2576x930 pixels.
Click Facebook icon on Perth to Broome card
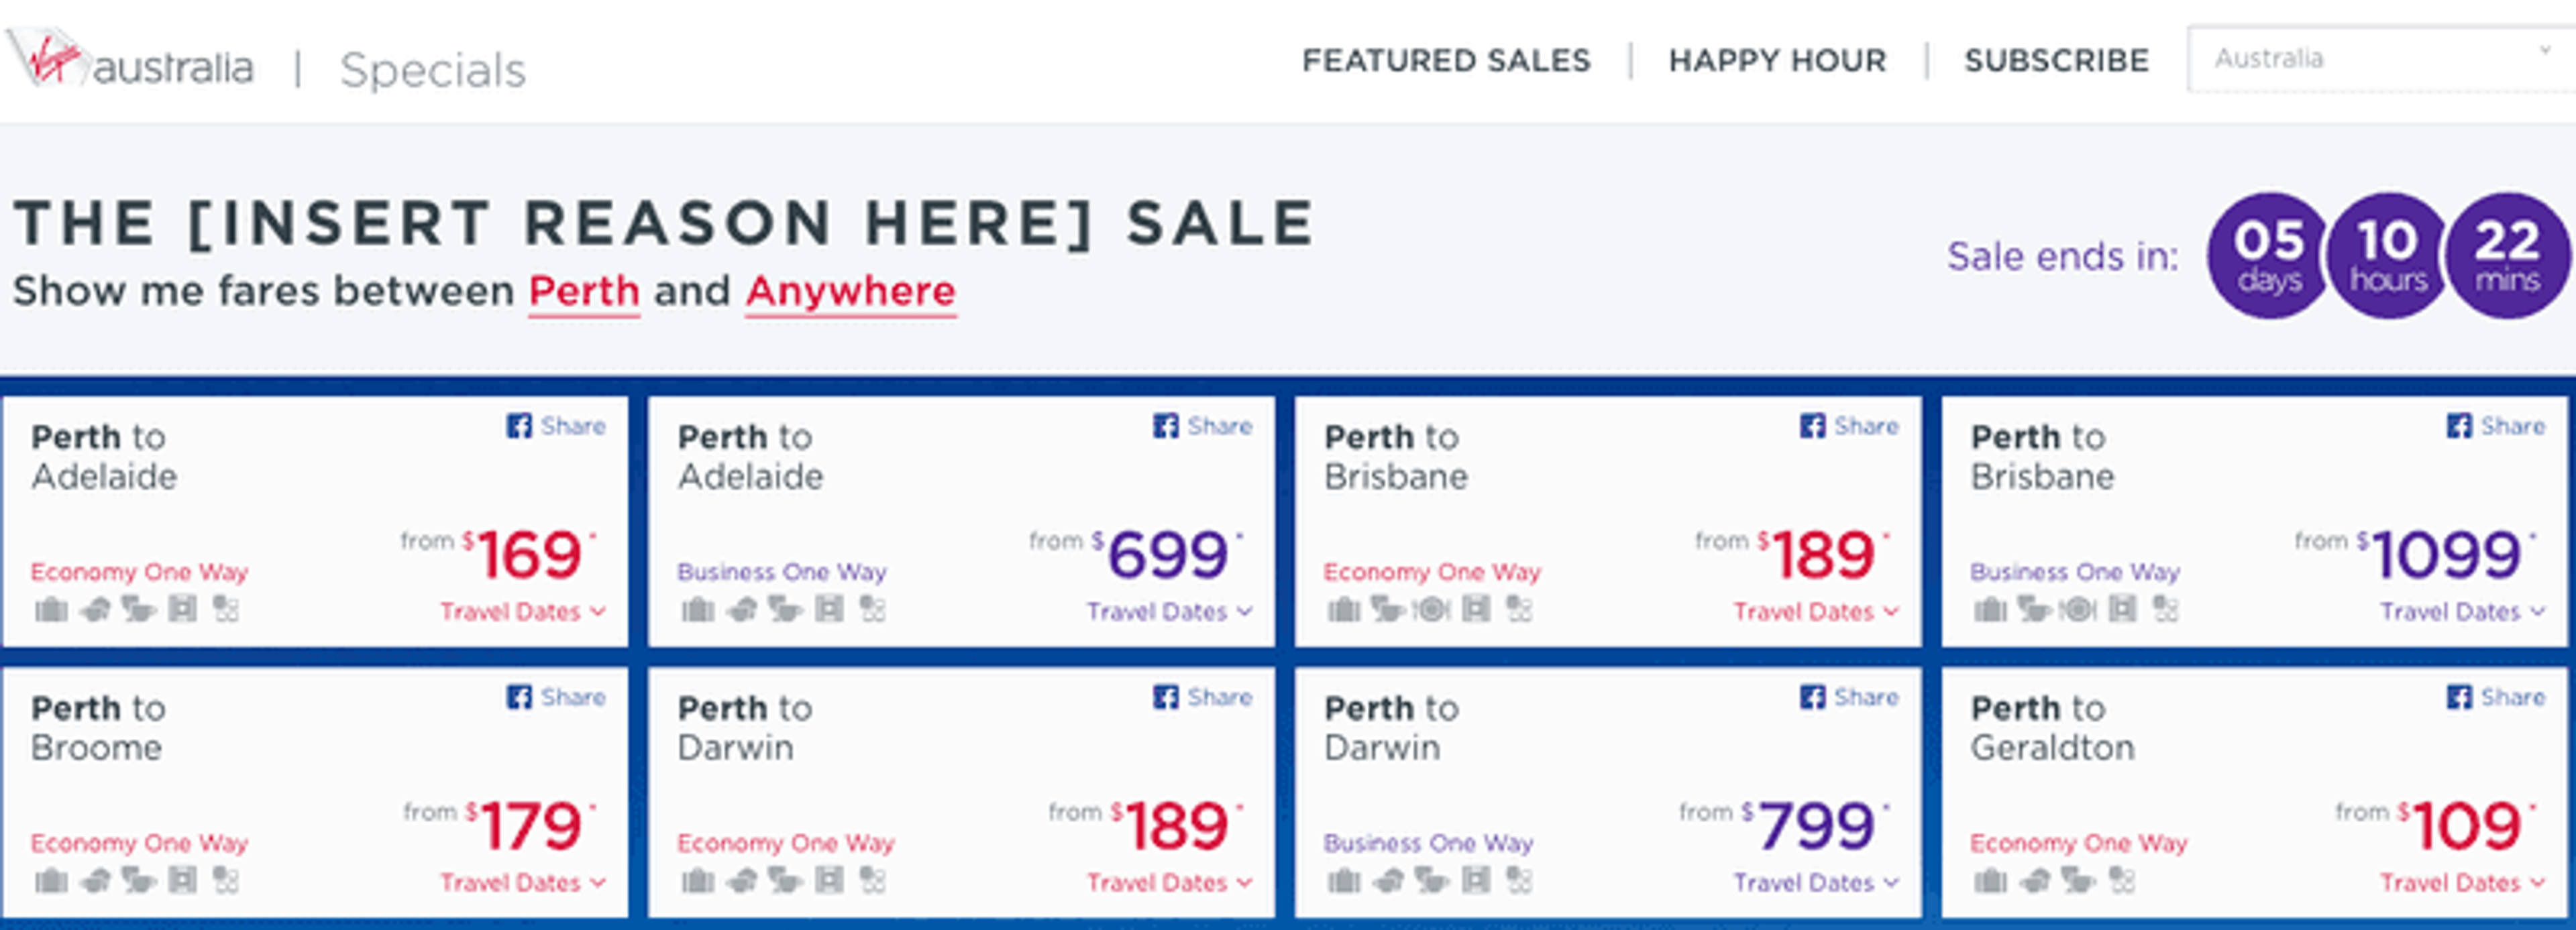click(x=518, y=697)
